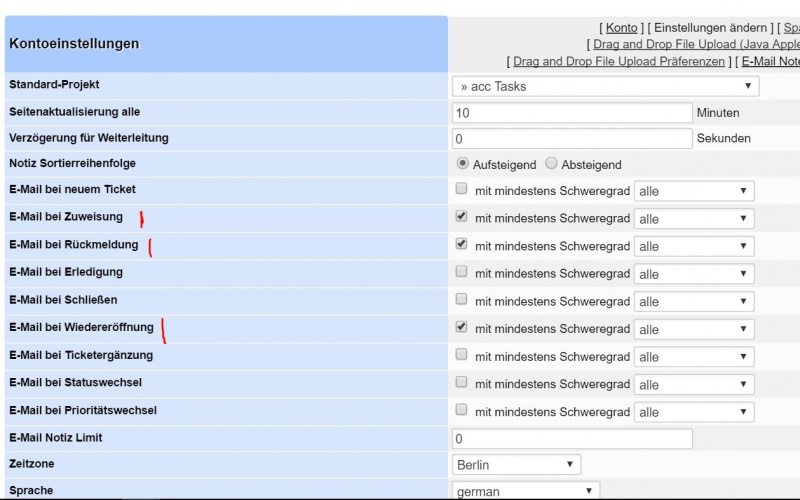Select the Aufsteigend radio button
800x500 pixels.
click(x=462, y=163)
